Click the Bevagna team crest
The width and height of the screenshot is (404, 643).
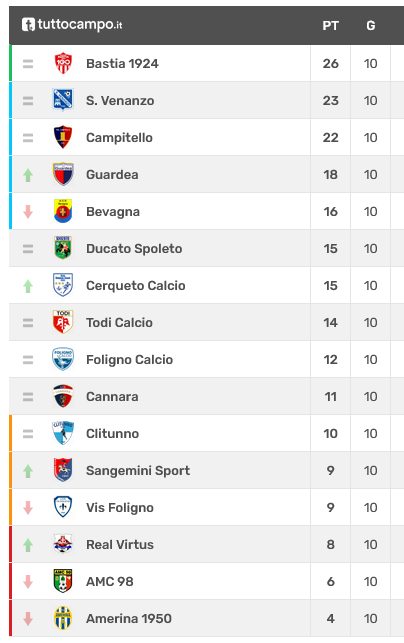tap(63, 211)
